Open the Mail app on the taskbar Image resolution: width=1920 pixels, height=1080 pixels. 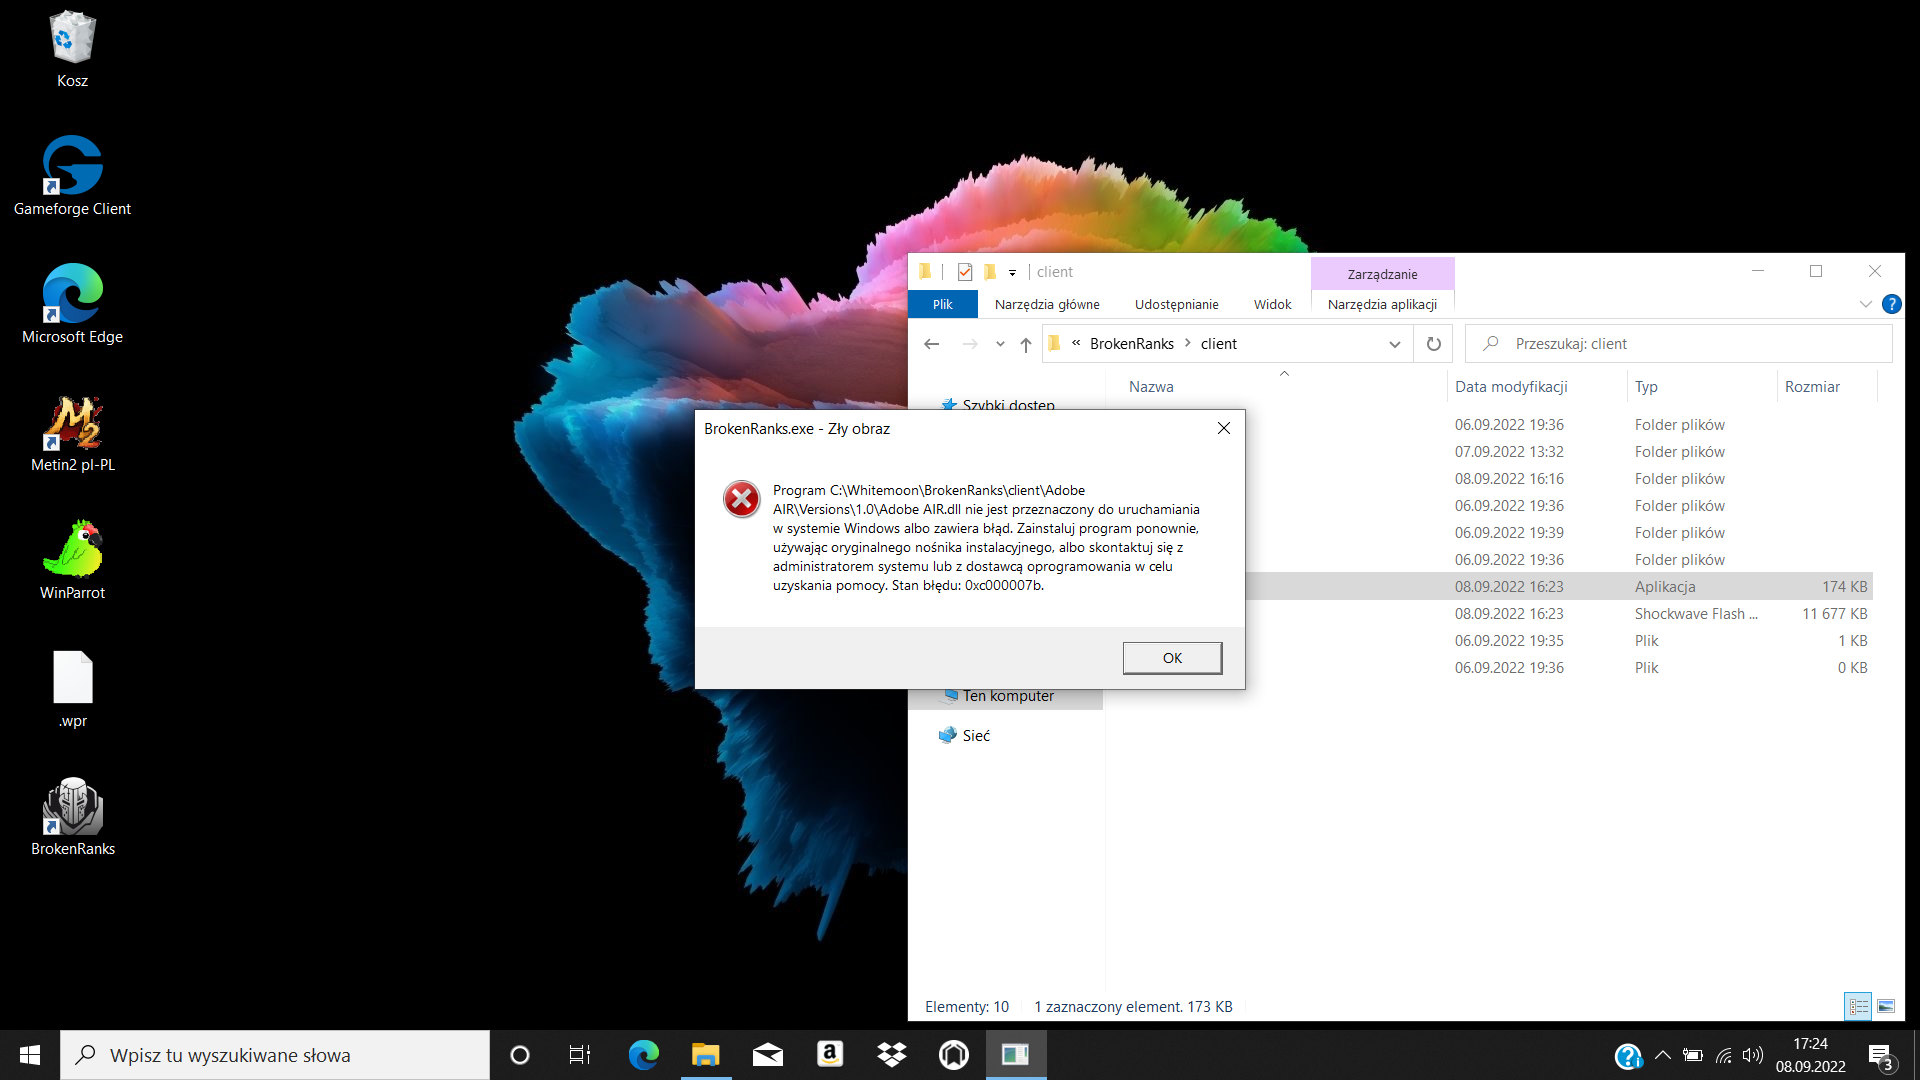tap(767, 1055)
